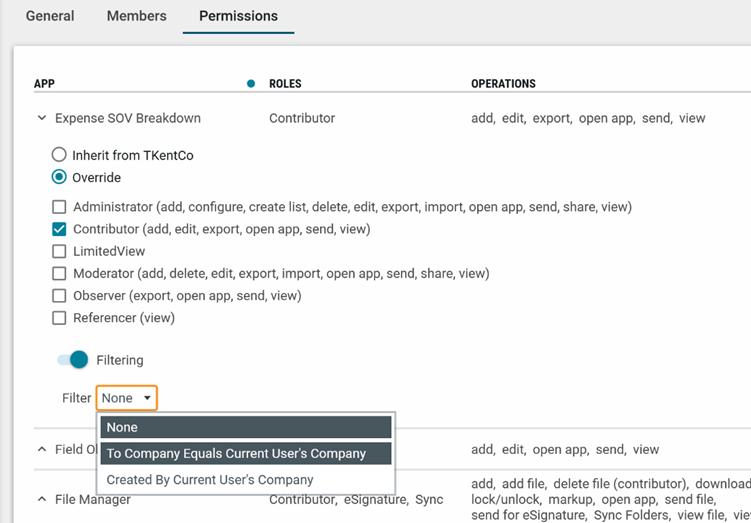Enable the LimitedView role checkbox
Viewport: 751px width, 523px height.
pos(60,252)
